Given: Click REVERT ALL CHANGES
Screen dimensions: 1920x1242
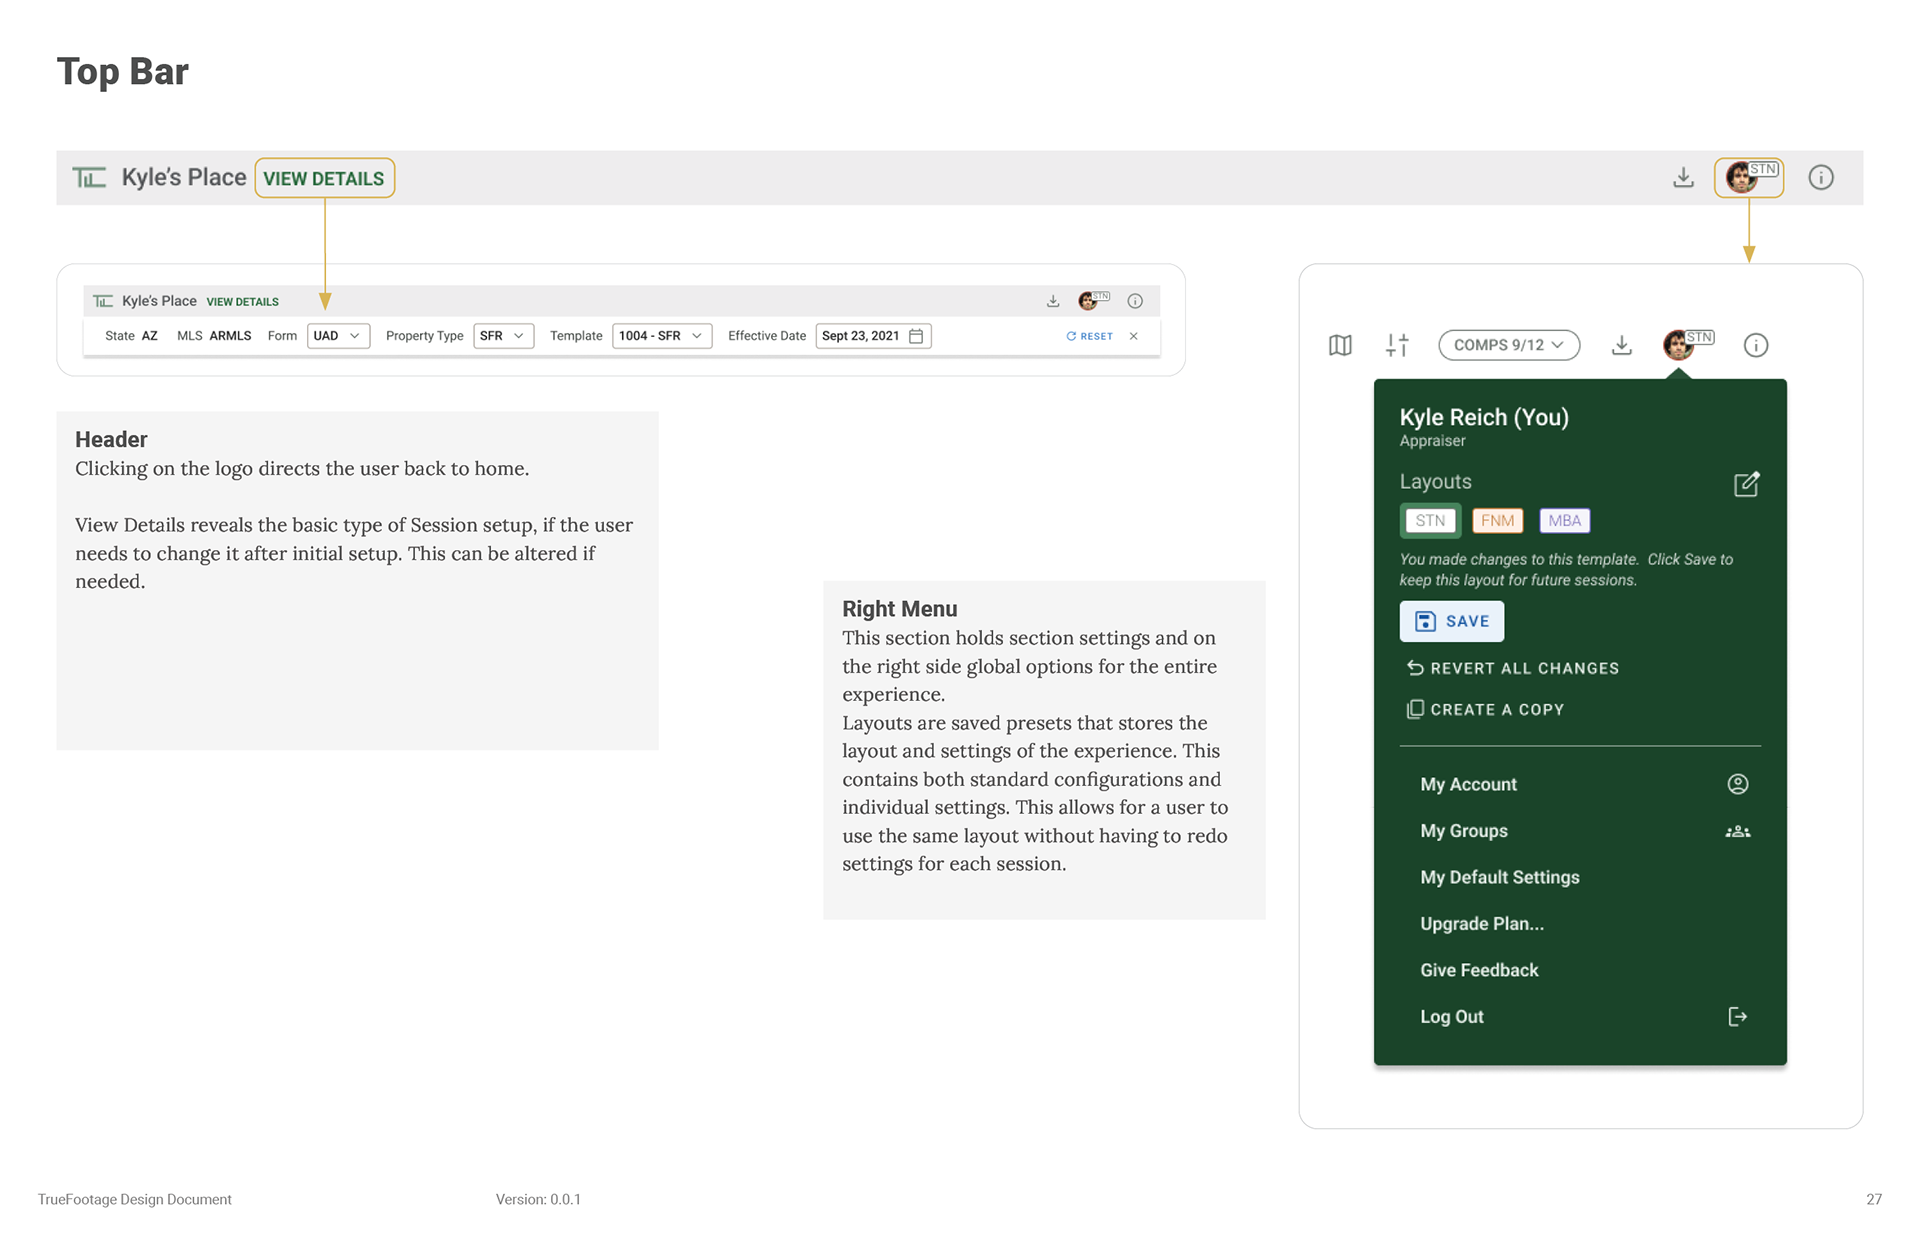Looking at the screenshot, I should tap(1512, 668).
